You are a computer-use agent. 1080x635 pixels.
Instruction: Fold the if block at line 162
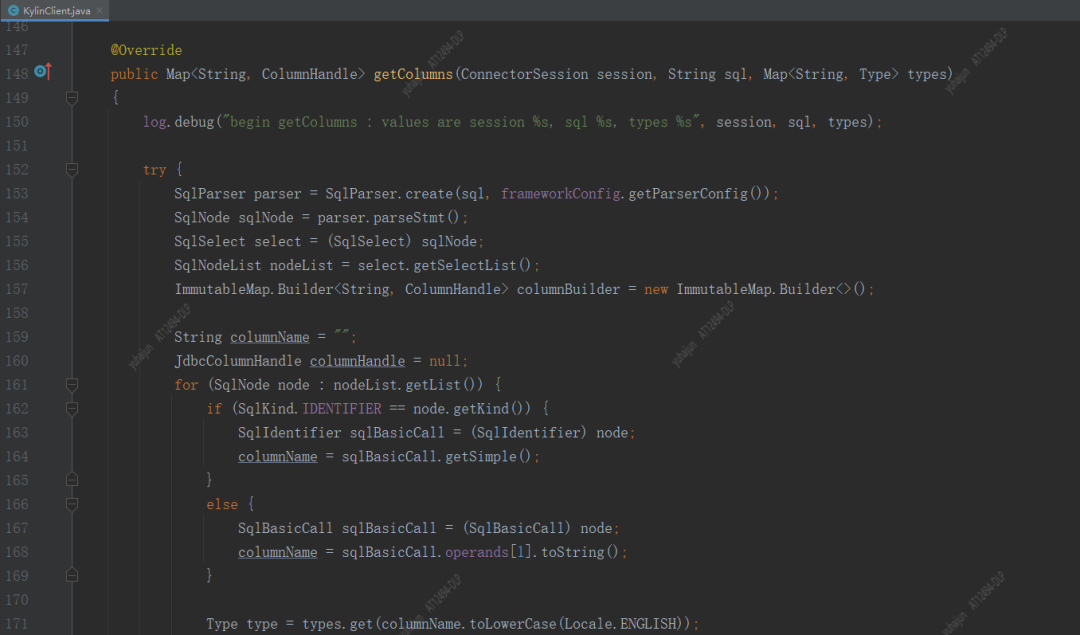coord(72,409)
